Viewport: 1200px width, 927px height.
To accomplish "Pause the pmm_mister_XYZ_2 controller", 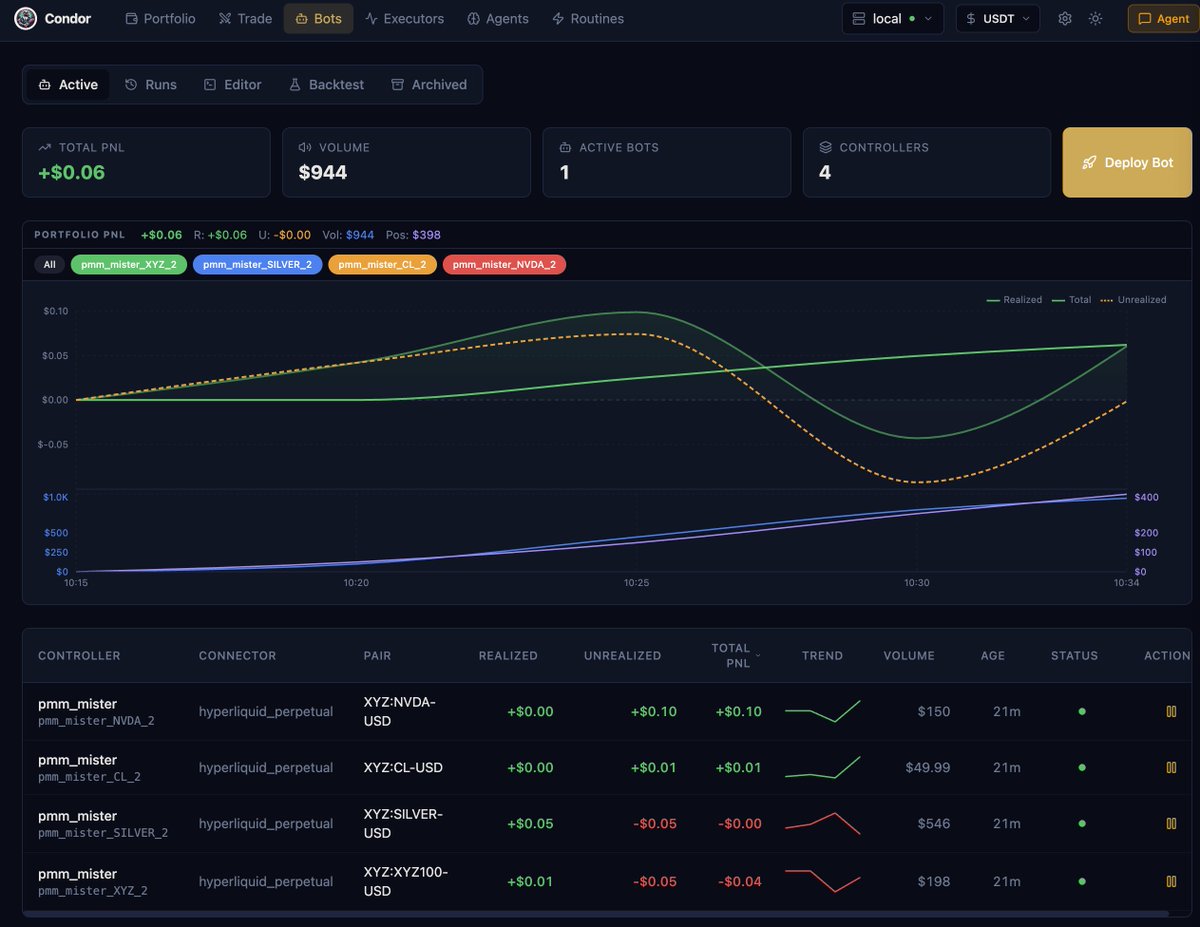I will [x=1171, y=882].
